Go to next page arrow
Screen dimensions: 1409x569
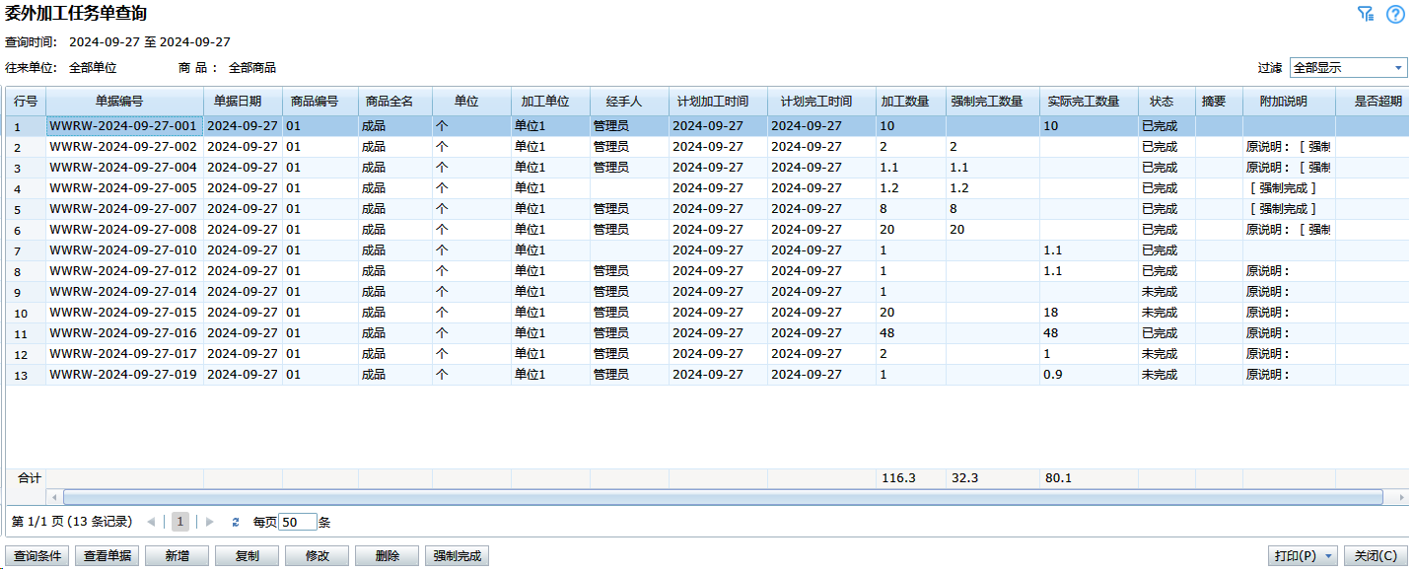point(210,522)
